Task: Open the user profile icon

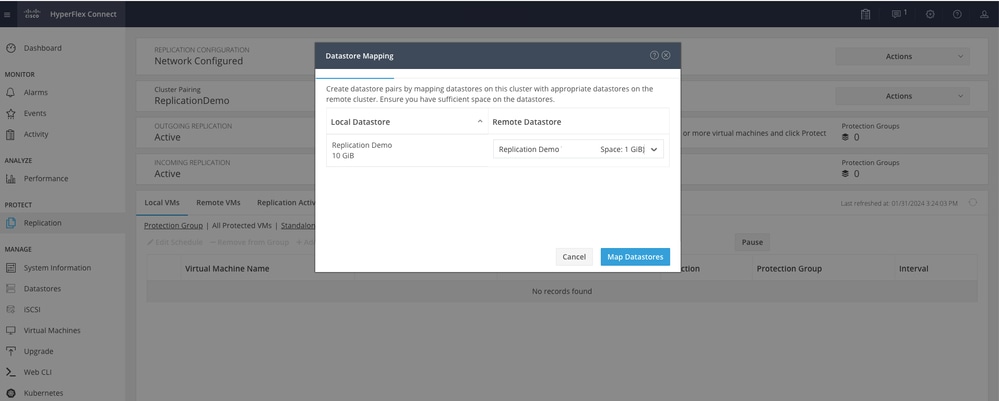Action: pos(984,14)
